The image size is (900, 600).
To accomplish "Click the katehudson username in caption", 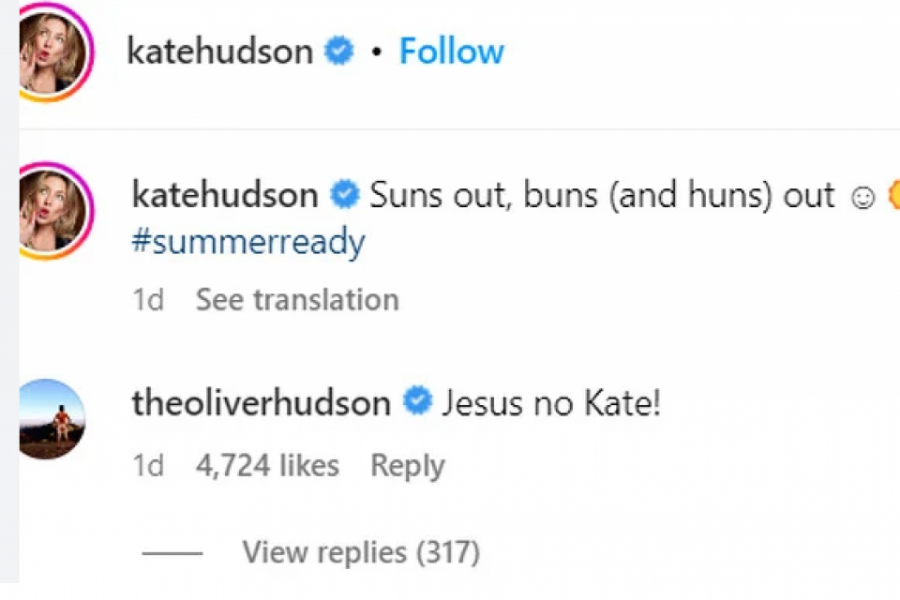I will [225, 195].
